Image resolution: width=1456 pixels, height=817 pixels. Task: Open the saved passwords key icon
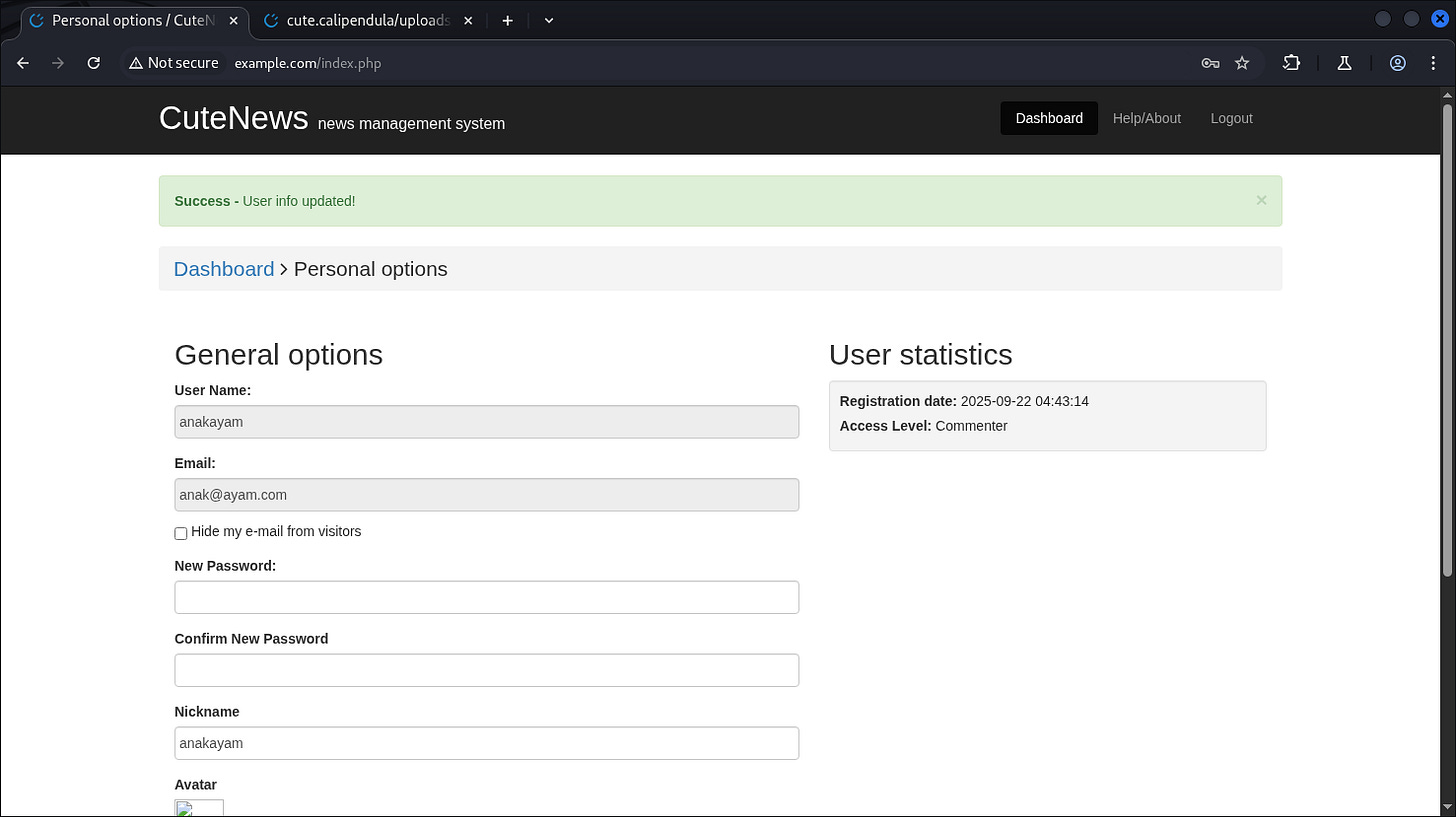1210,63
